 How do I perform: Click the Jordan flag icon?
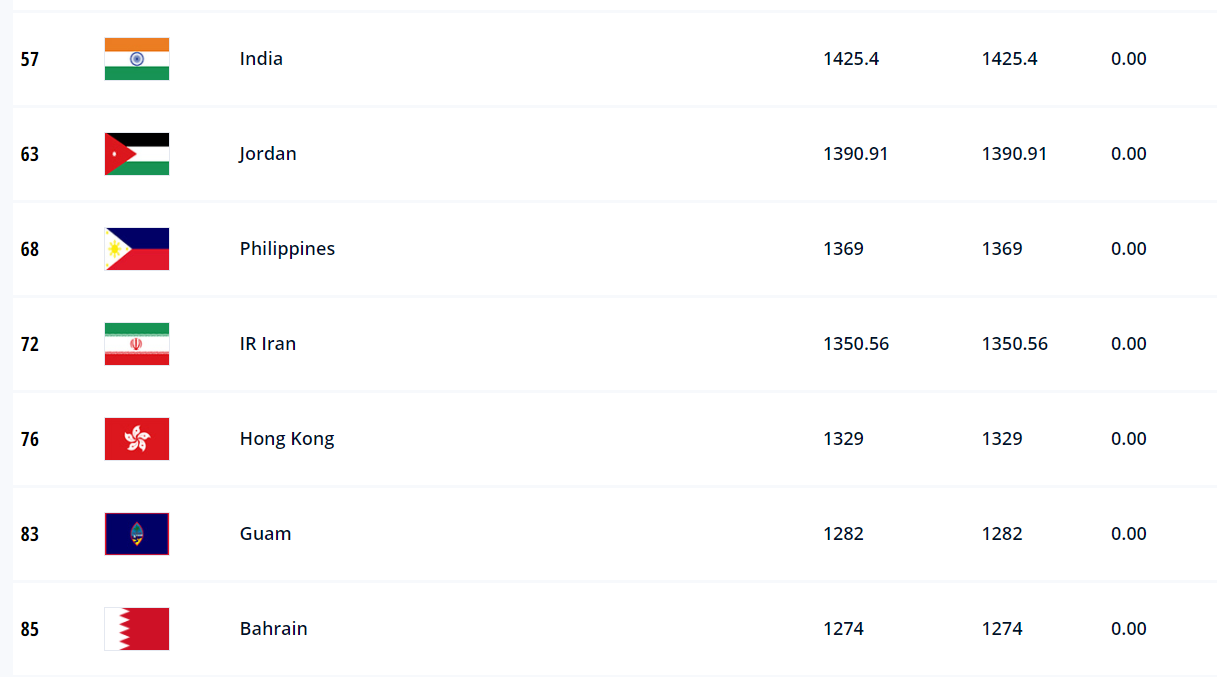[137, 154]
